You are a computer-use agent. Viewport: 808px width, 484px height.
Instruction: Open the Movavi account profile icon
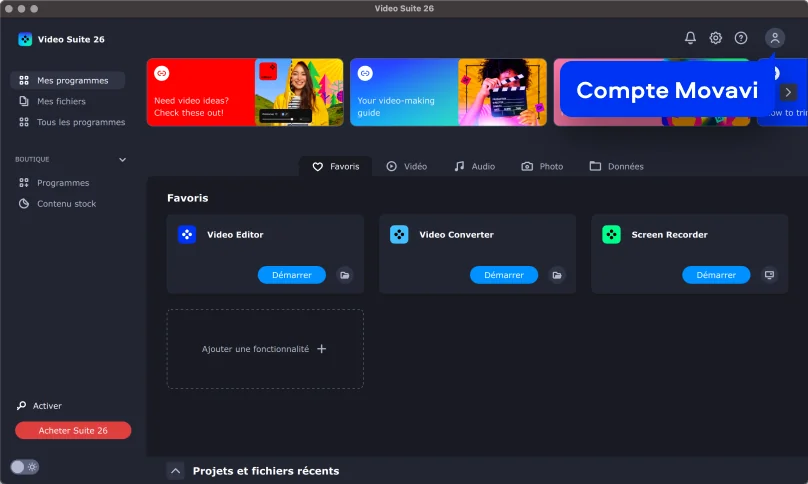click(775, 38)
